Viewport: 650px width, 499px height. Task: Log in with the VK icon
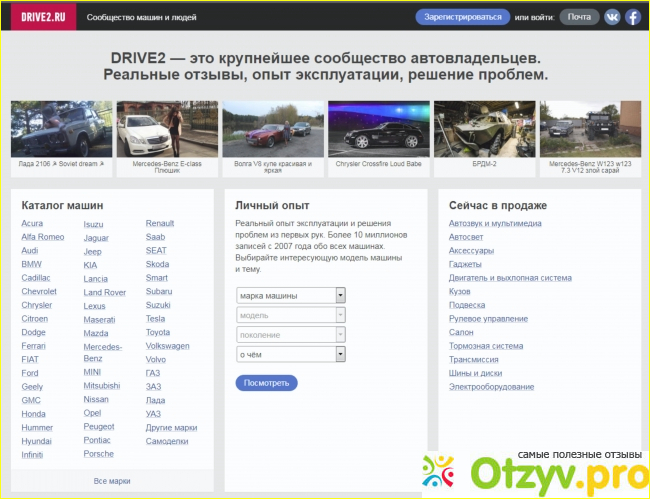tap(612, 17)
